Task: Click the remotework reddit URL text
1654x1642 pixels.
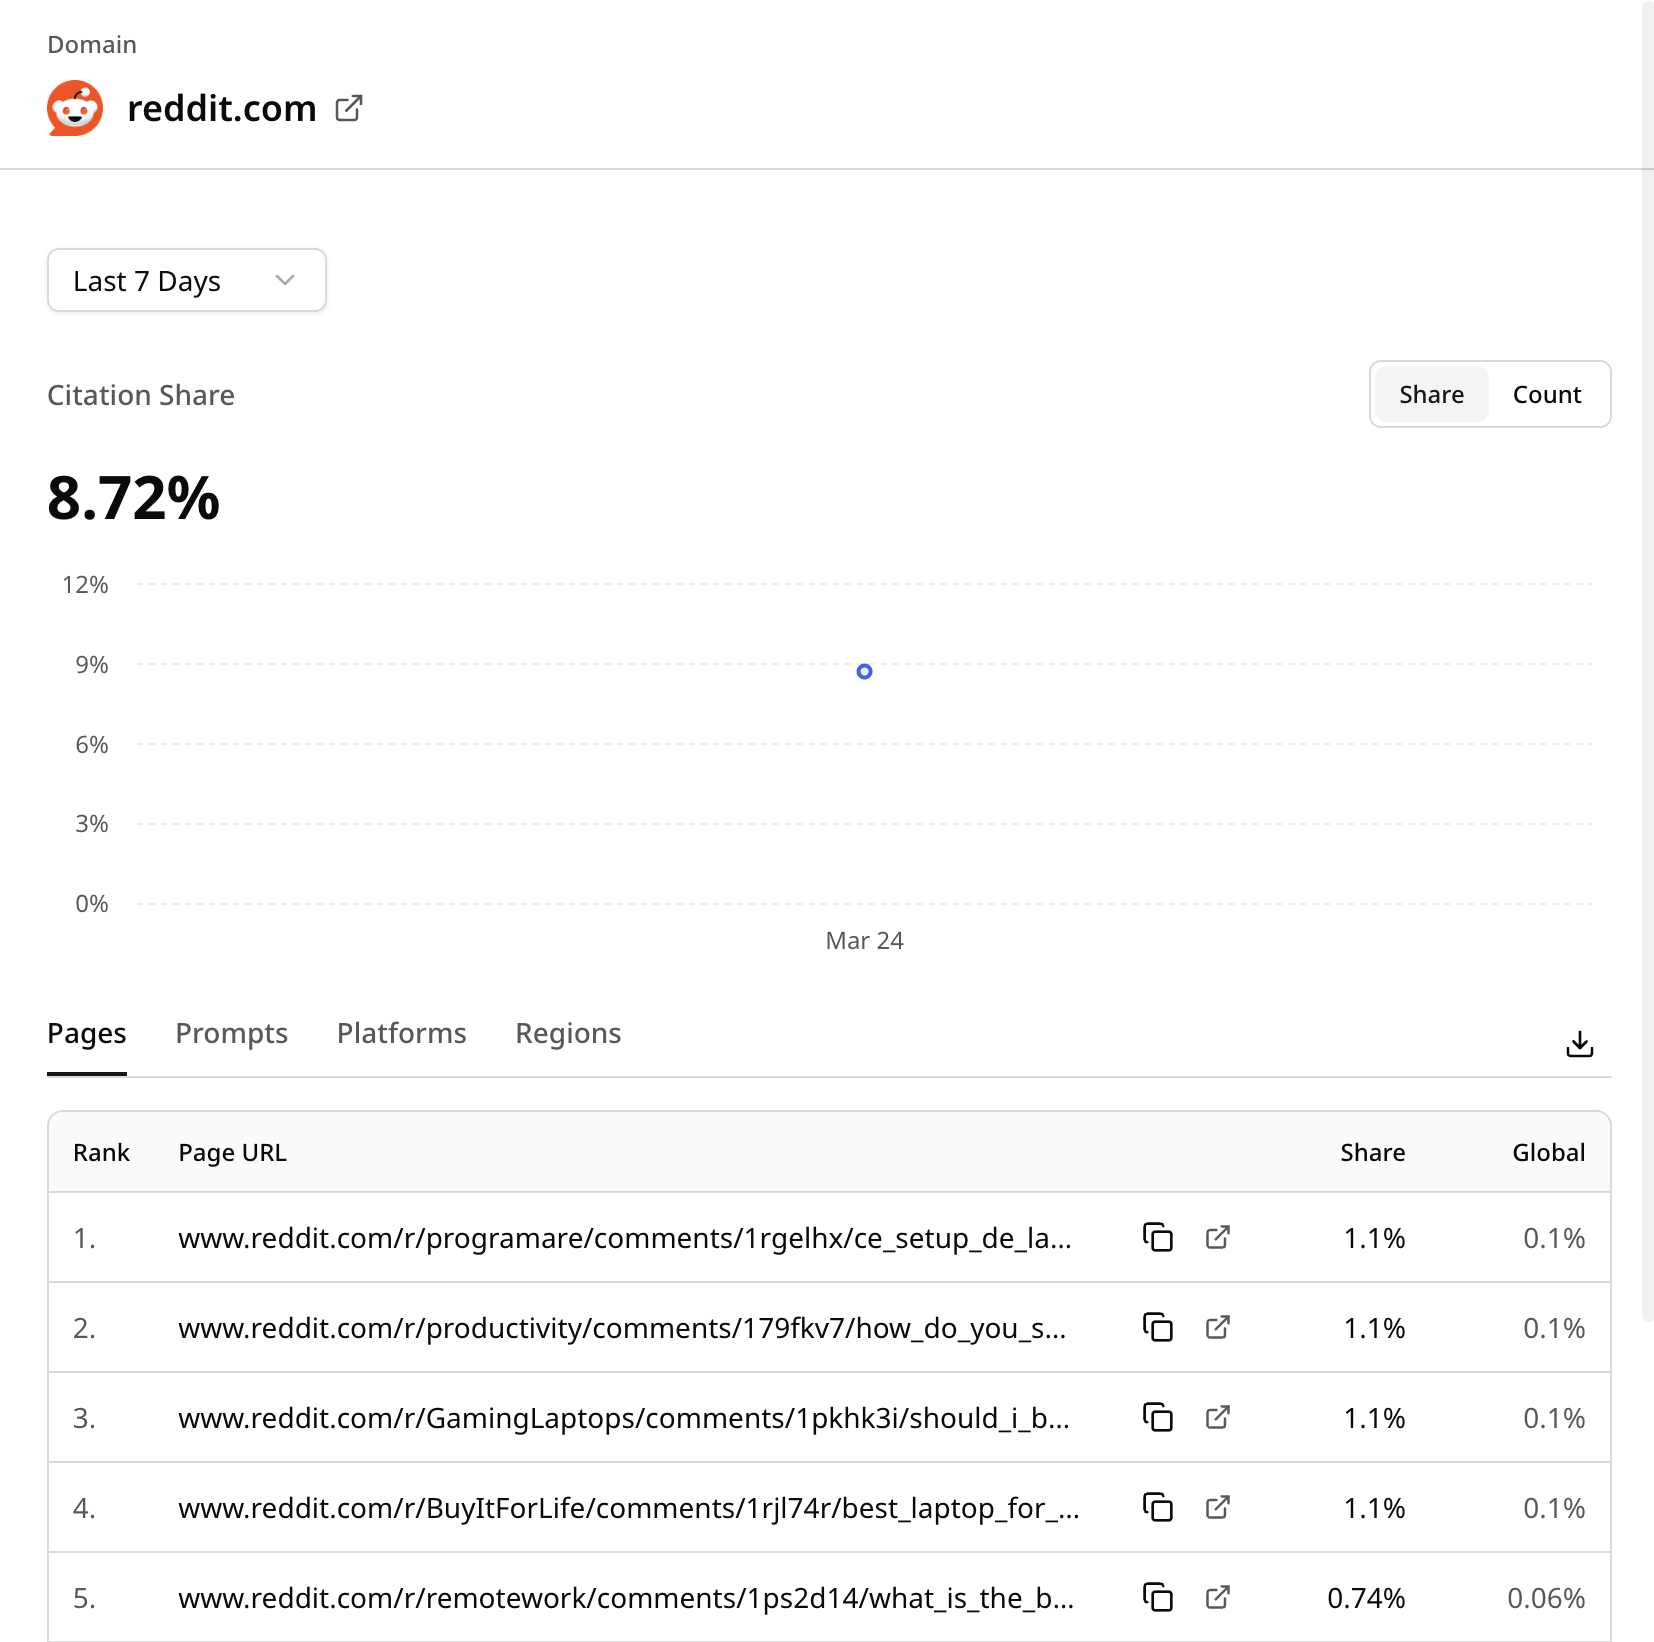Action: (626, 1598)
